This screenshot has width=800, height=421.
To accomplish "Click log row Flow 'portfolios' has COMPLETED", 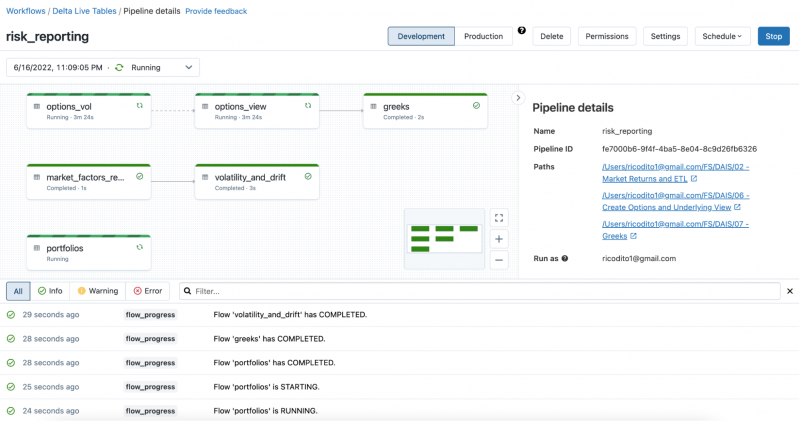I will pos(399,363).
